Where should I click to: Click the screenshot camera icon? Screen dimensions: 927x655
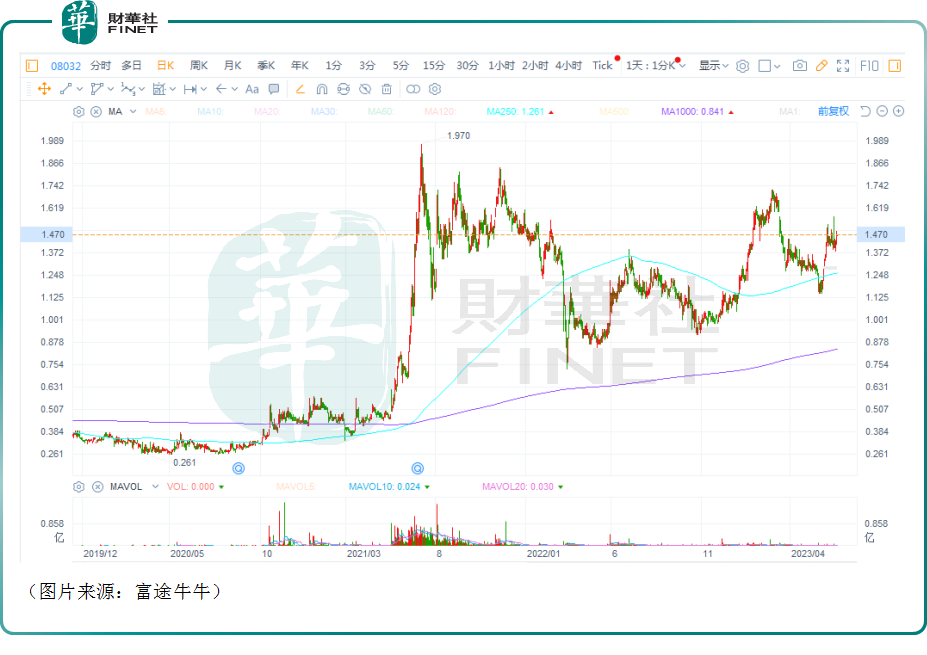pos(799,66)
